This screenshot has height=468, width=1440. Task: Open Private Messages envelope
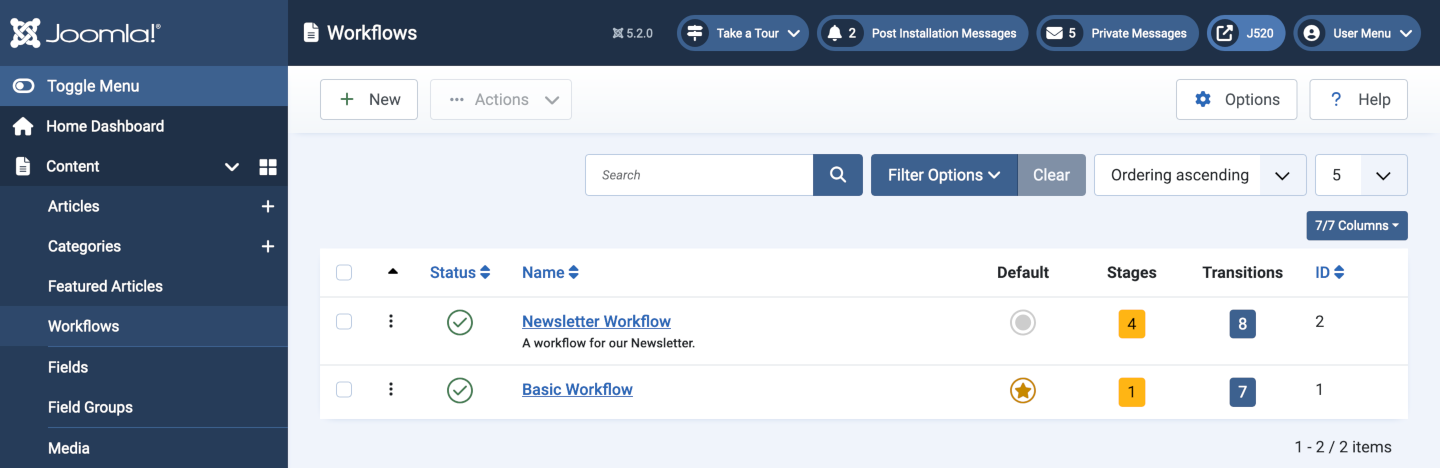tap(1117, 33)
